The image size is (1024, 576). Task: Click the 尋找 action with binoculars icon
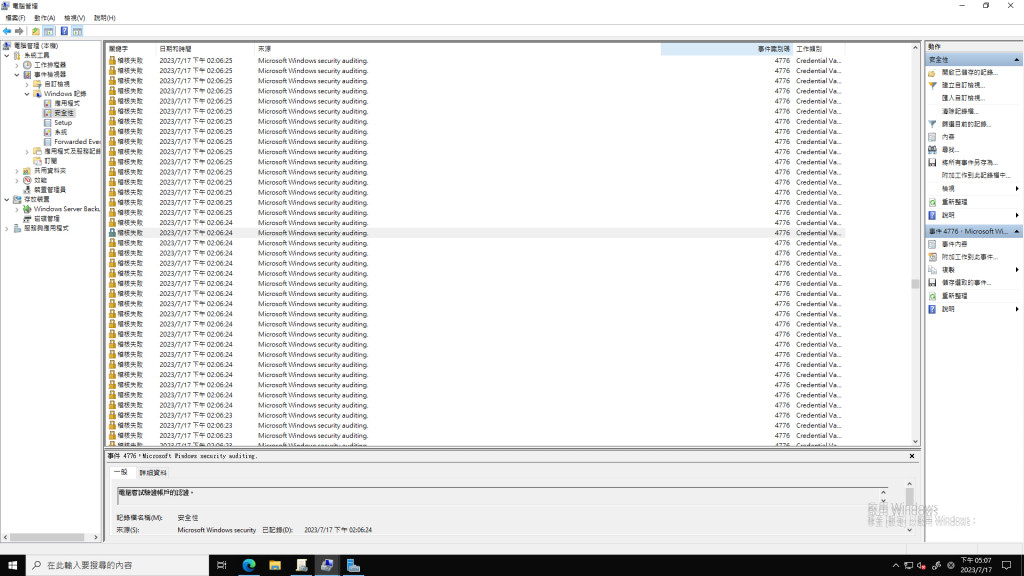(x=950, y=150)
